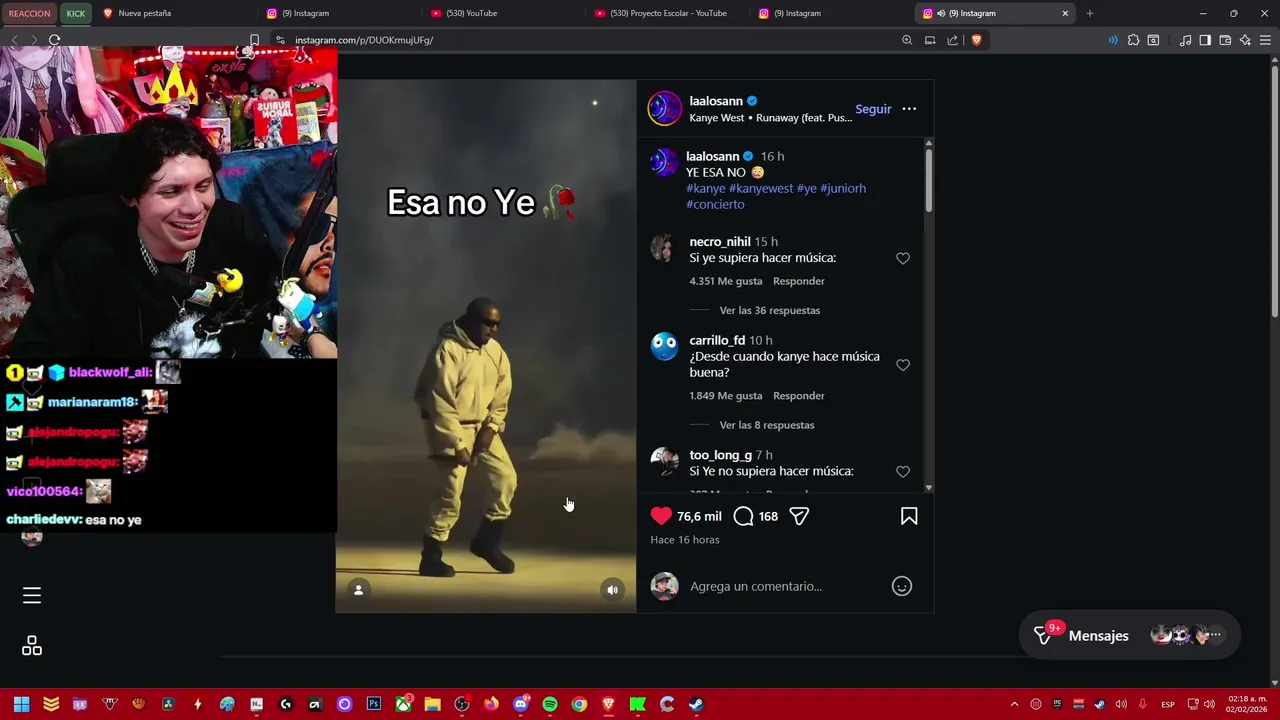Open Brave Leo AI sparkle icon
The image size is (1280, 720).
1245,40
